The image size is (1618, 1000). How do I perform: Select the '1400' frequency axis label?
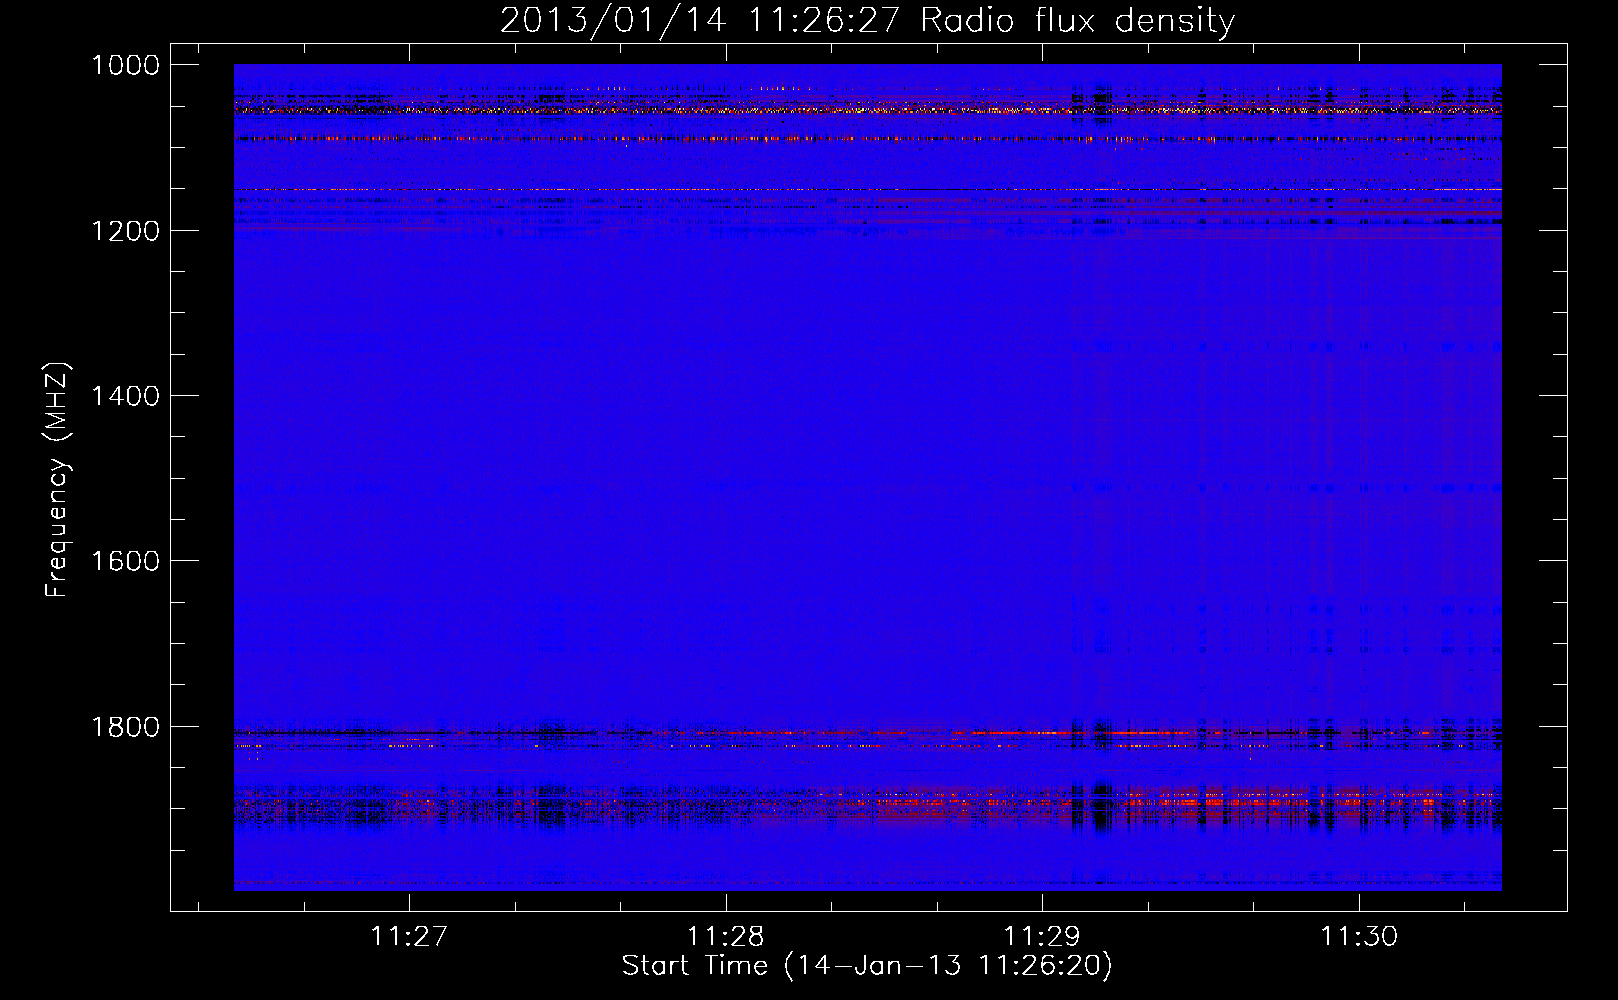pos(125,396)
